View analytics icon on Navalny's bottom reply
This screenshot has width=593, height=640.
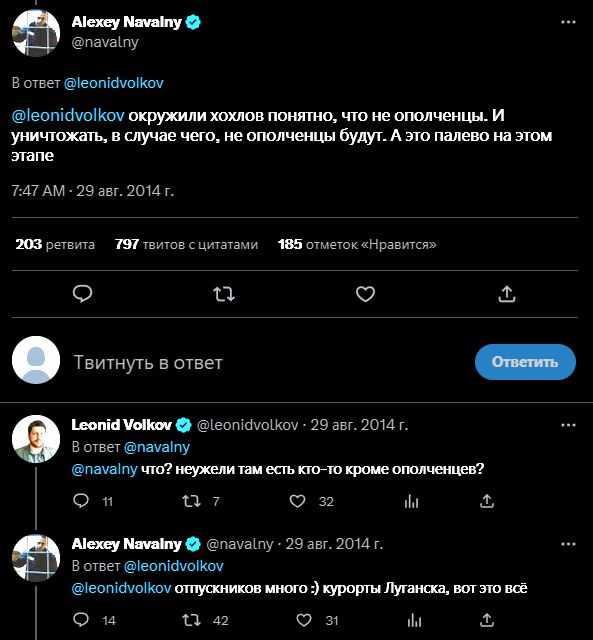pyautogui.click(x=414, y=620)
